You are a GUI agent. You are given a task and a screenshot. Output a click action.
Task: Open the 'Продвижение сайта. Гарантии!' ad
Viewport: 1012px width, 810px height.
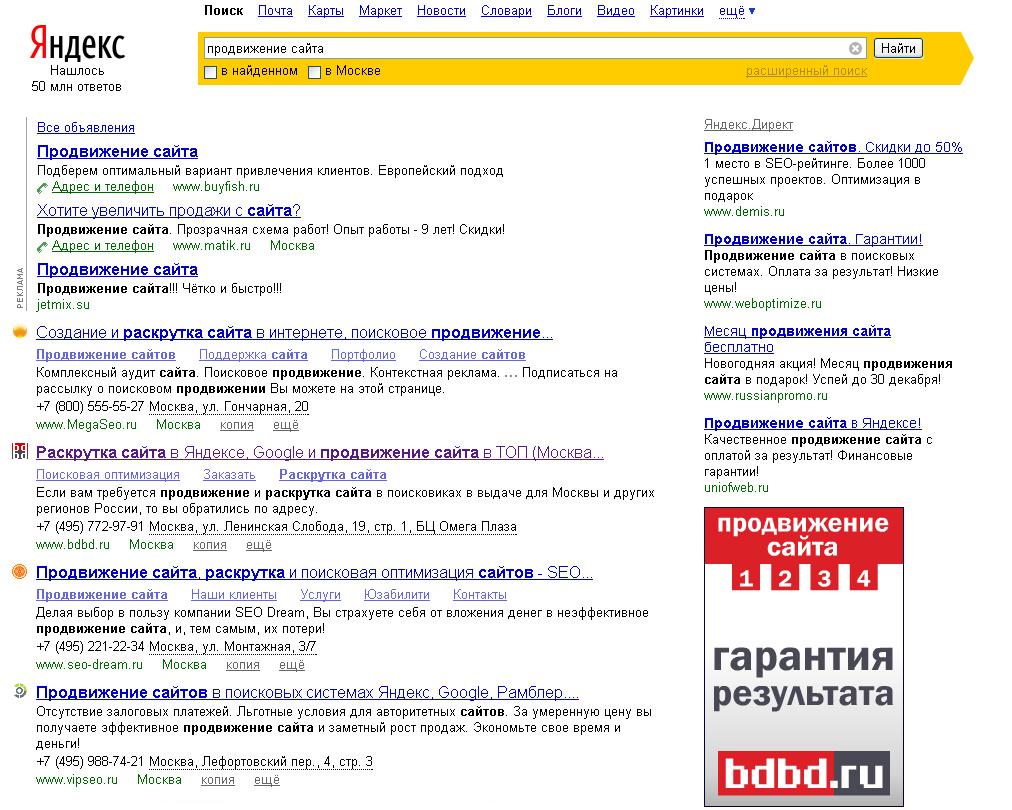pyautogui.click(x=813, y=239)
